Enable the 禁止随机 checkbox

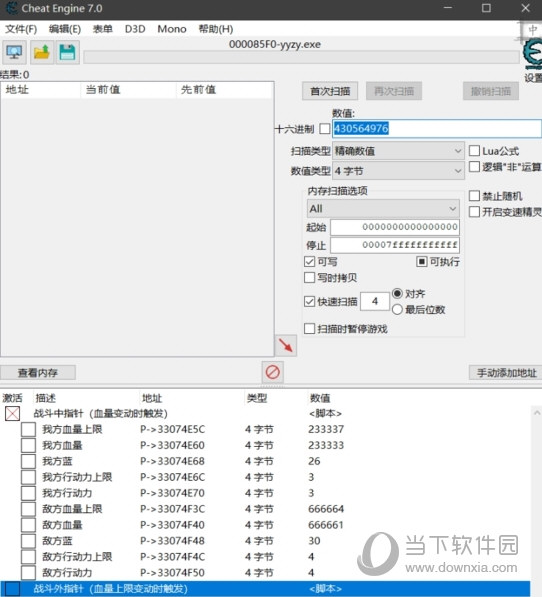[474, 196]
